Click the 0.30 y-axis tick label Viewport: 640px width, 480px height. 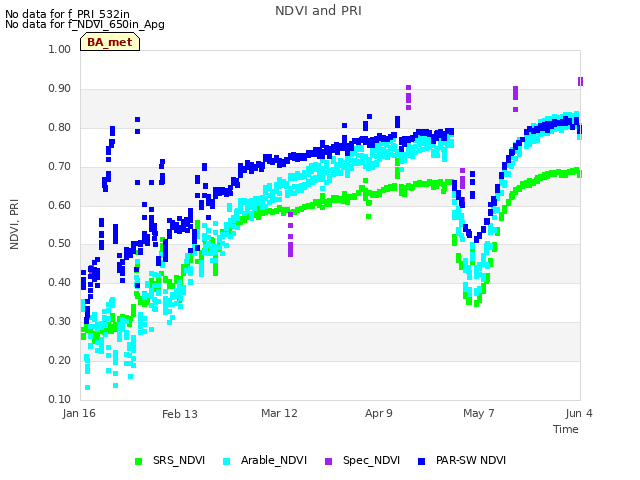coord(60,322)
